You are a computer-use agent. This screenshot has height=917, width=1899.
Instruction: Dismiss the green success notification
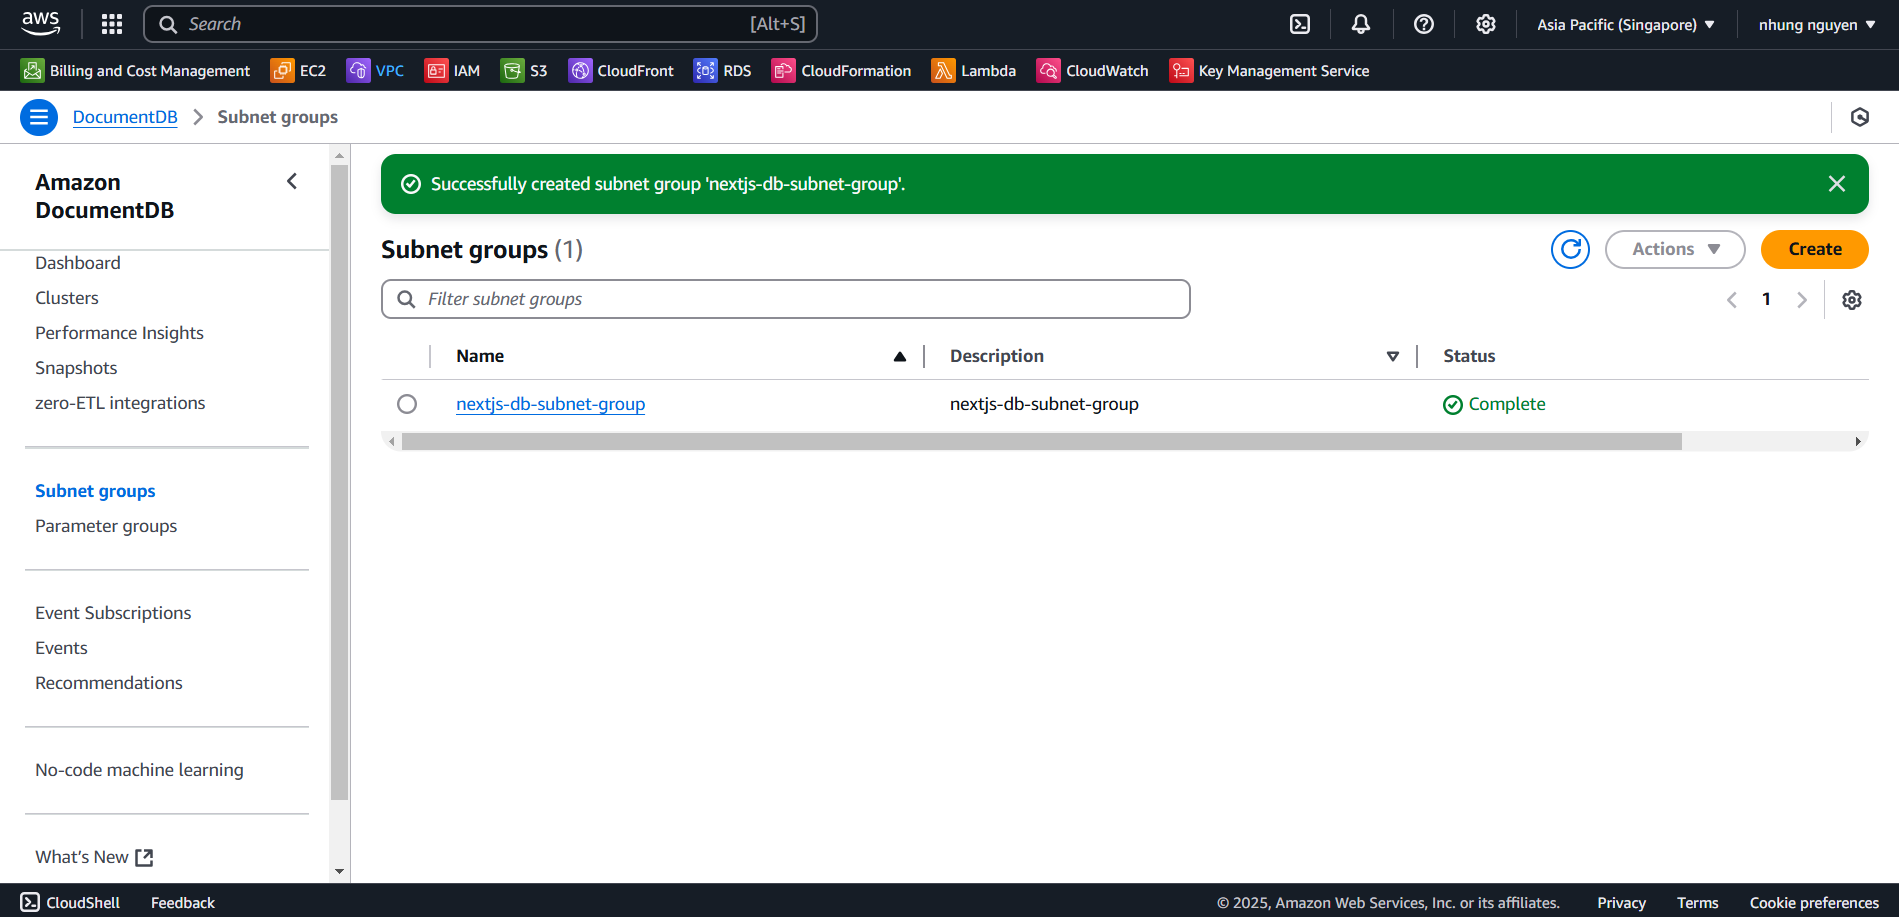[1836, 184]
